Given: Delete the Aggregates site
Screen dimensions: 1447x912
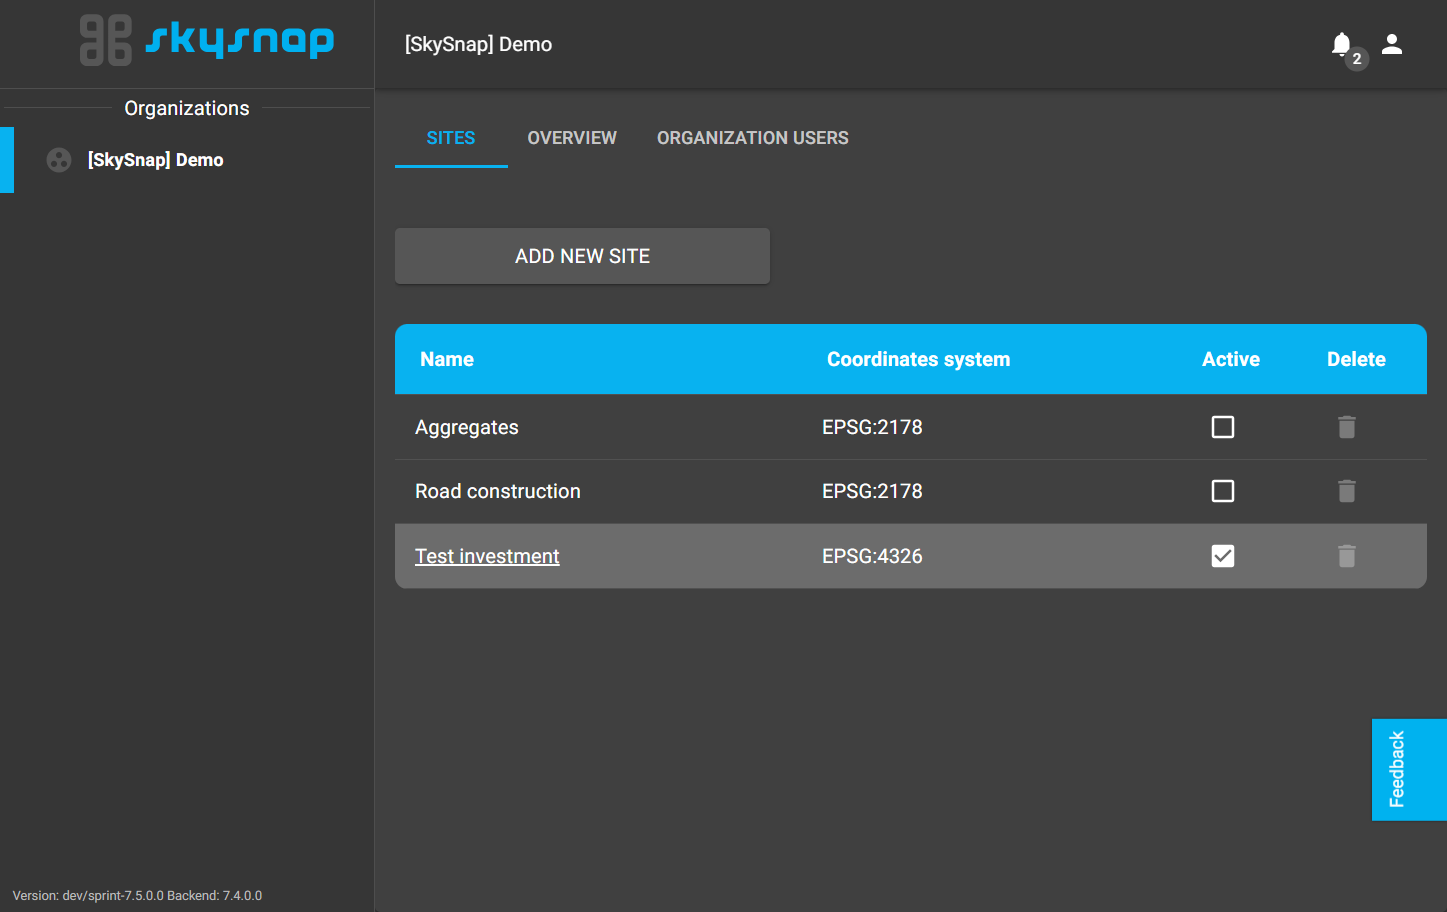Looking at the screenshot, I should (x=1347, y=427).
